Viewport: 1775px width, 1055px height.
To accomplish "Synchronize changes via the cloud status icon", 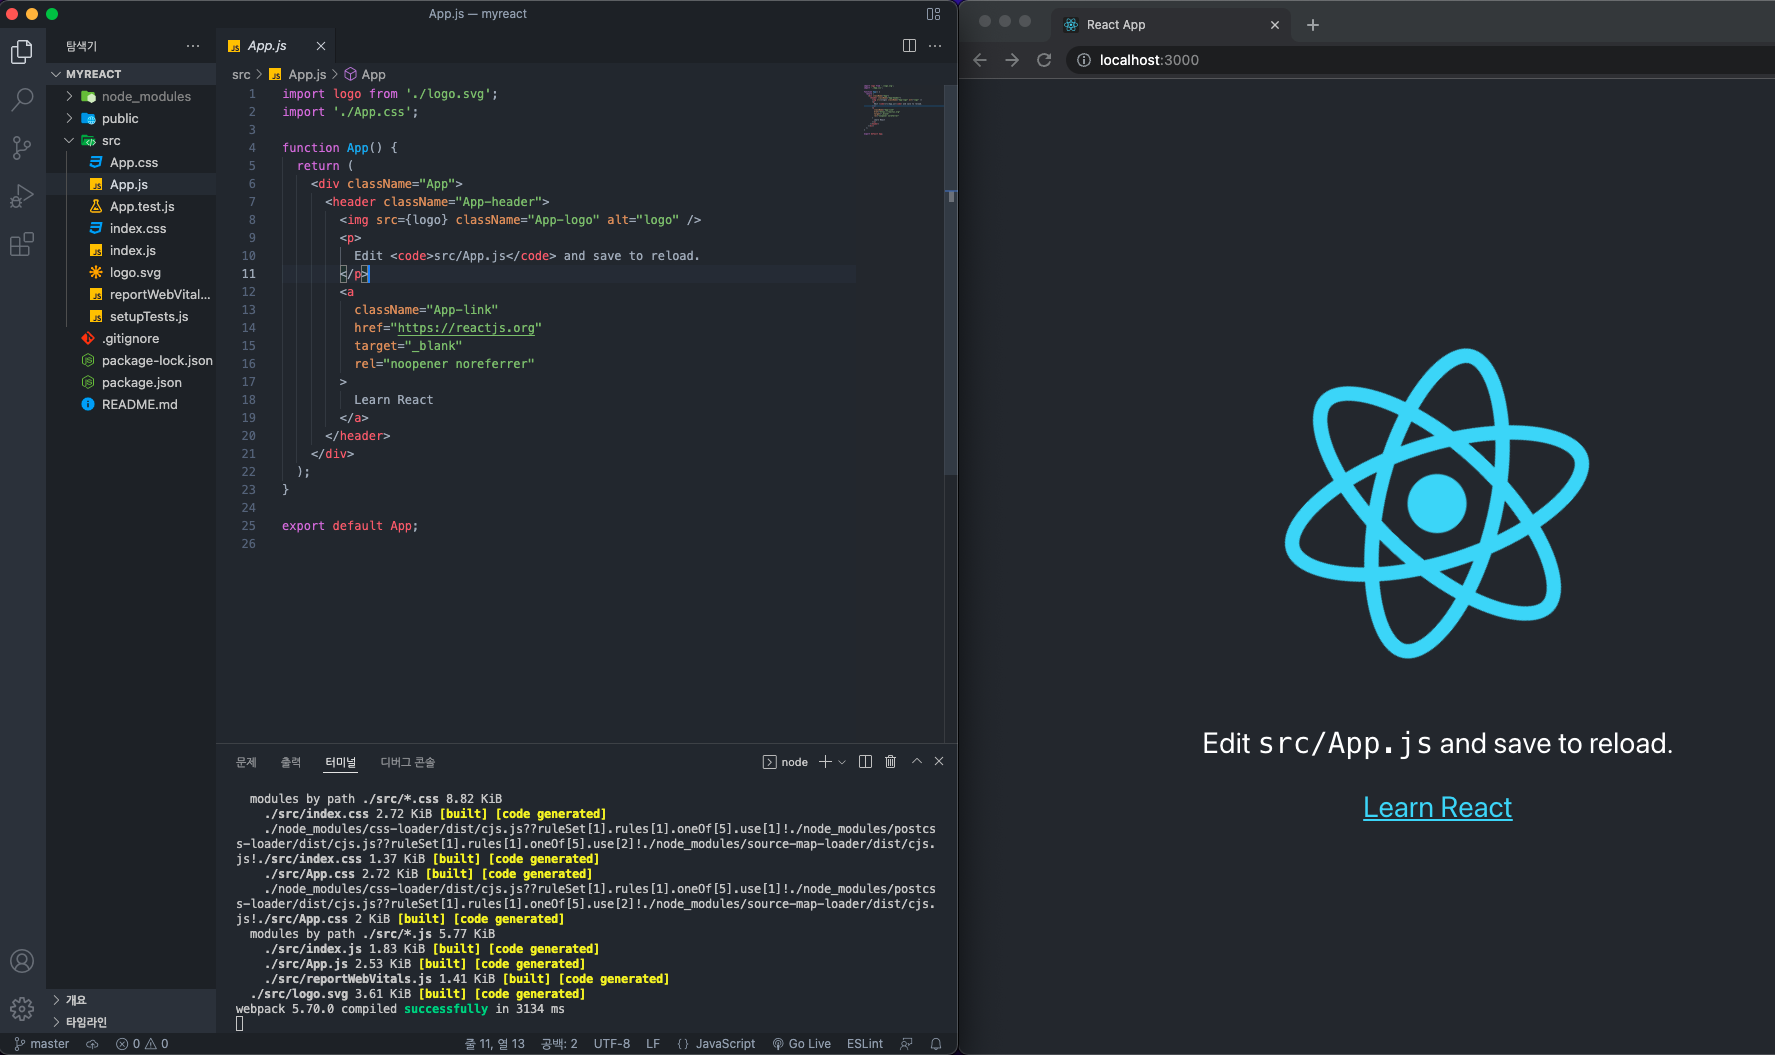I will [92, 1044].
